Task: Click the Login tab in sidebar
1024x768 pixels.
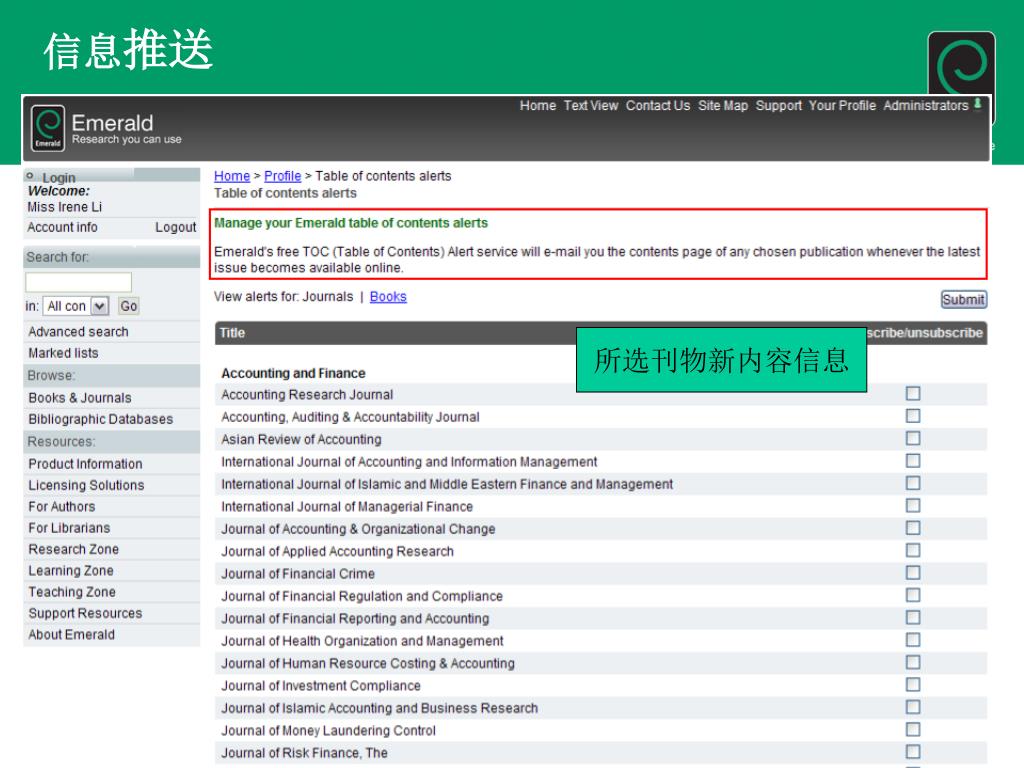Action: (59, 178)
